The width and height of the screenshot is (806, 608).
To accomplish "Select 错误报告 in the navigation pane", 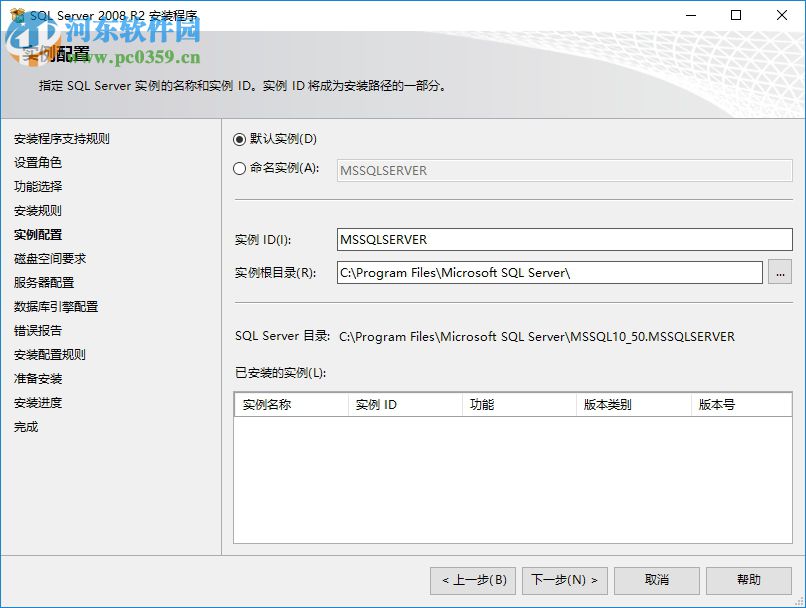I will tap(36, 330).
